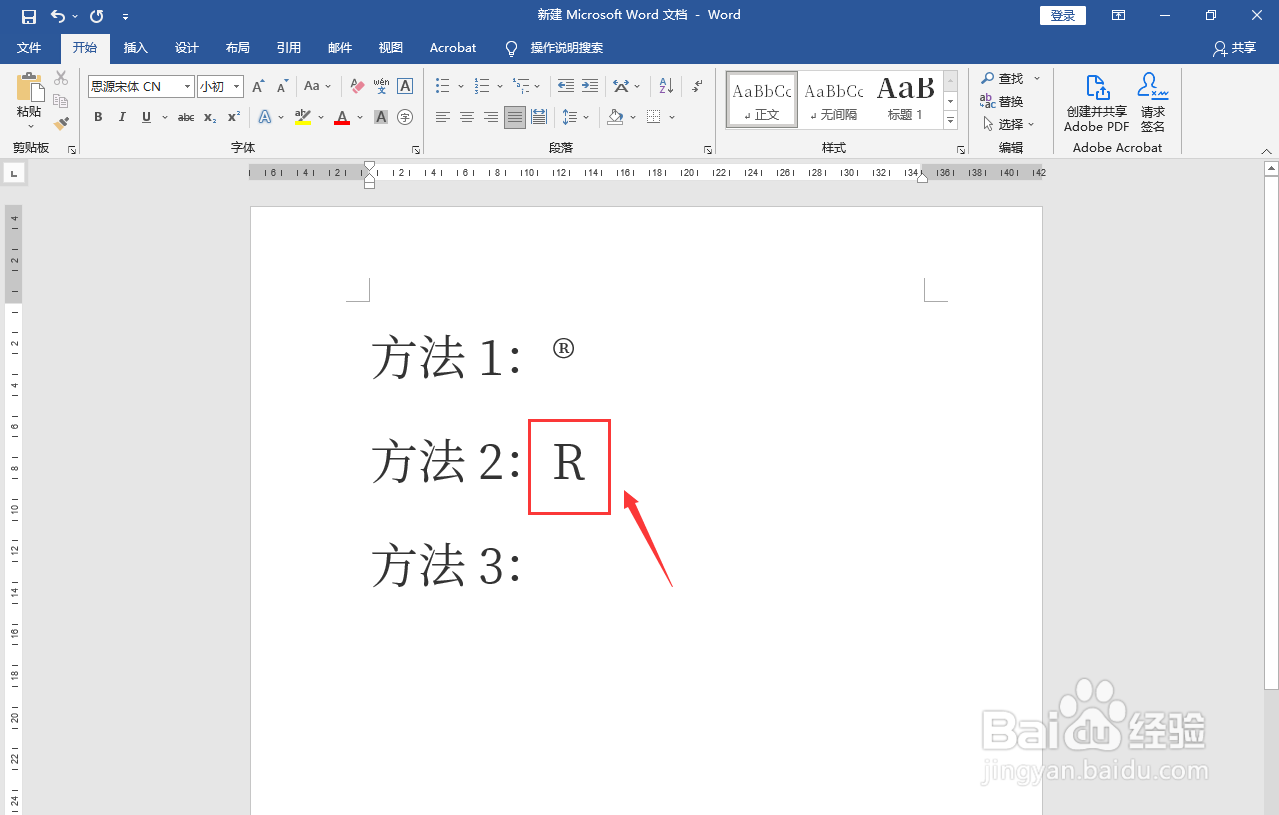Toggle underline formatting
1279x815 pixels.
tap(145, 117)
